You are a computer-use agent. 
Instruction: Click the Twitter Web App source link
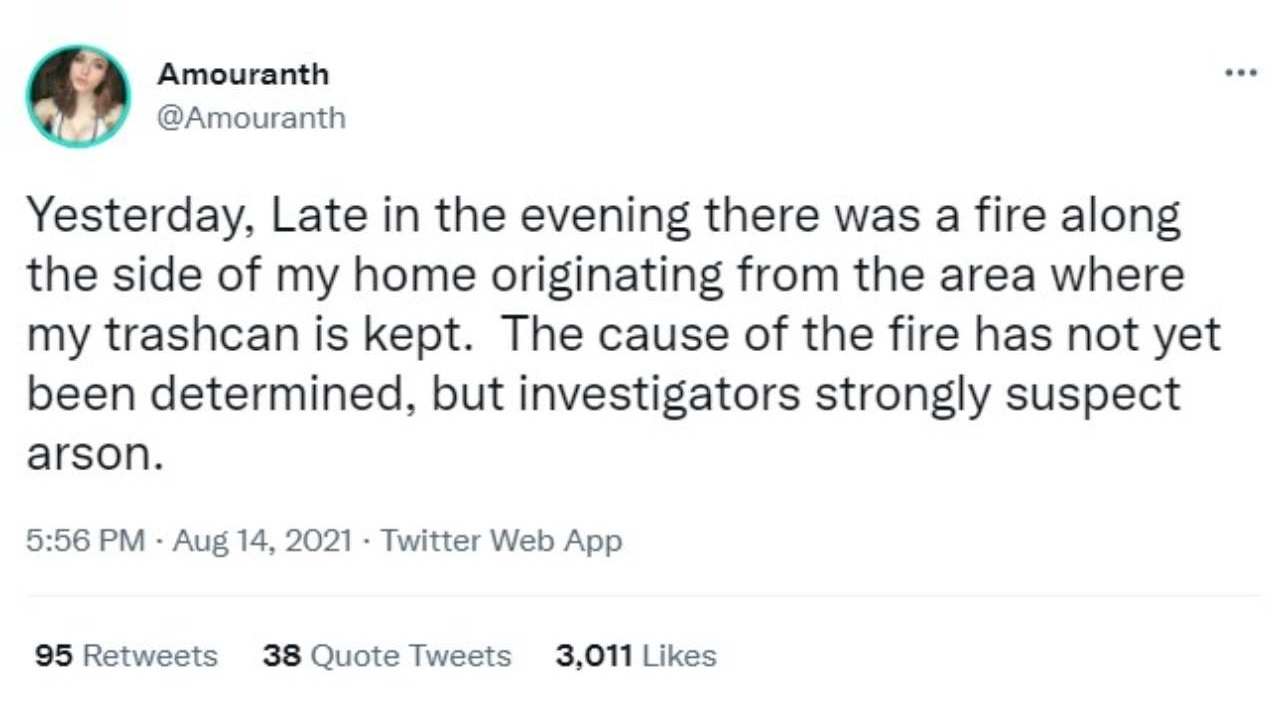pyautogui.click(x=501, y=541)
